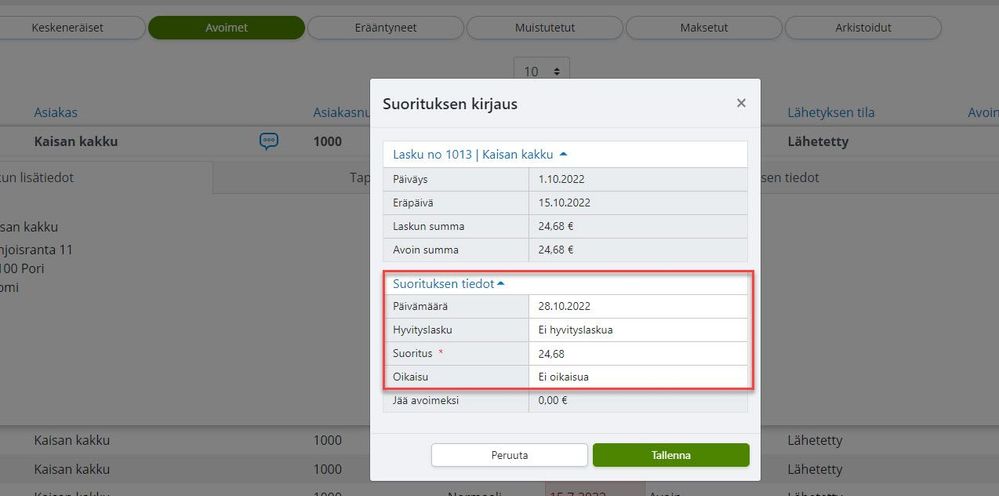The width and height of the screenshot is (999, 496).
Task: Open the Erääntyneet tab
Action: pos(385,28)
